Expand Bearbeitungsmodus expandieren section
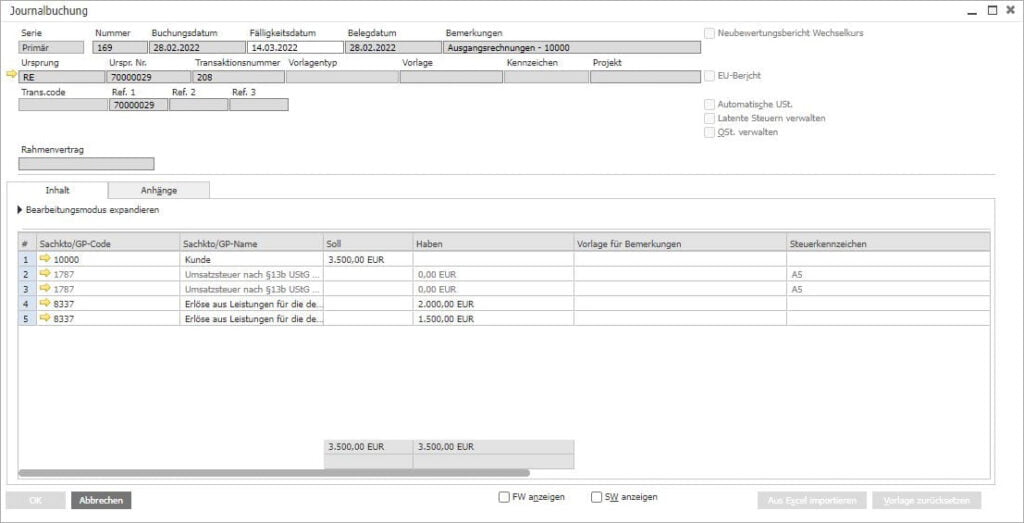 point(21,210)
